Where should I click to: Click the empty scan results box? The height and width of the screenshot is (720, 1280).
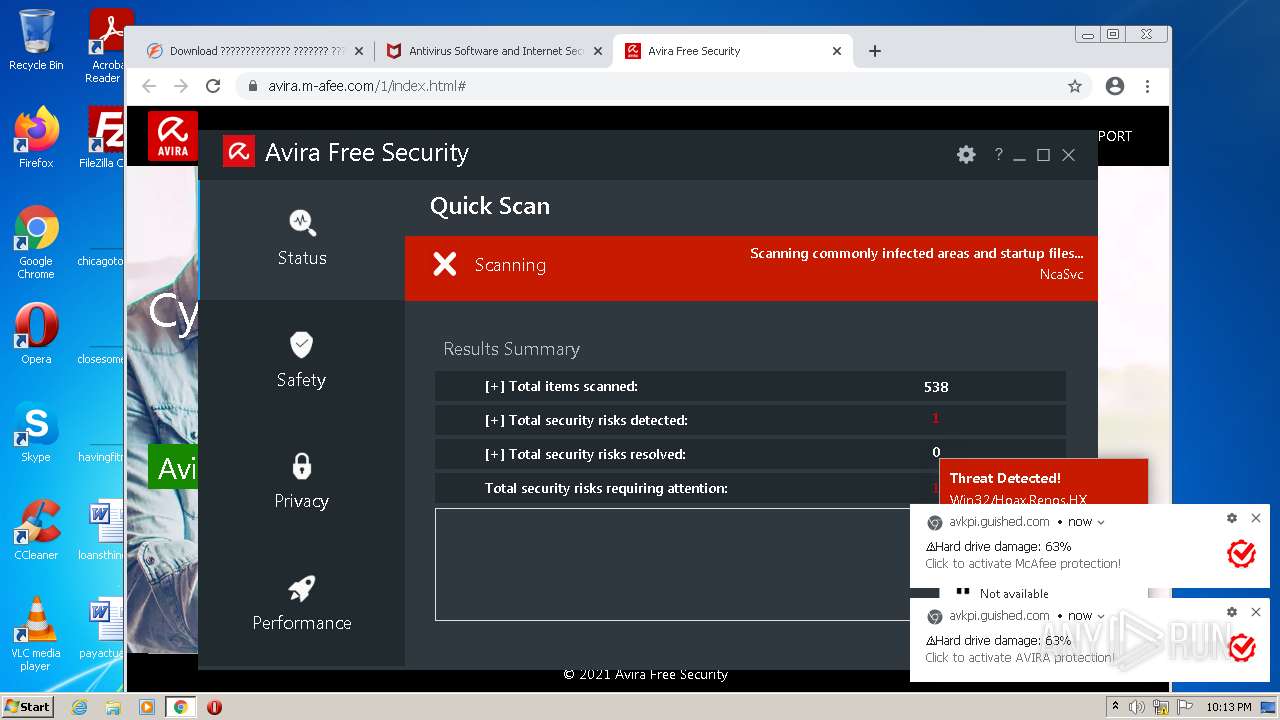[x=673, y=564]
